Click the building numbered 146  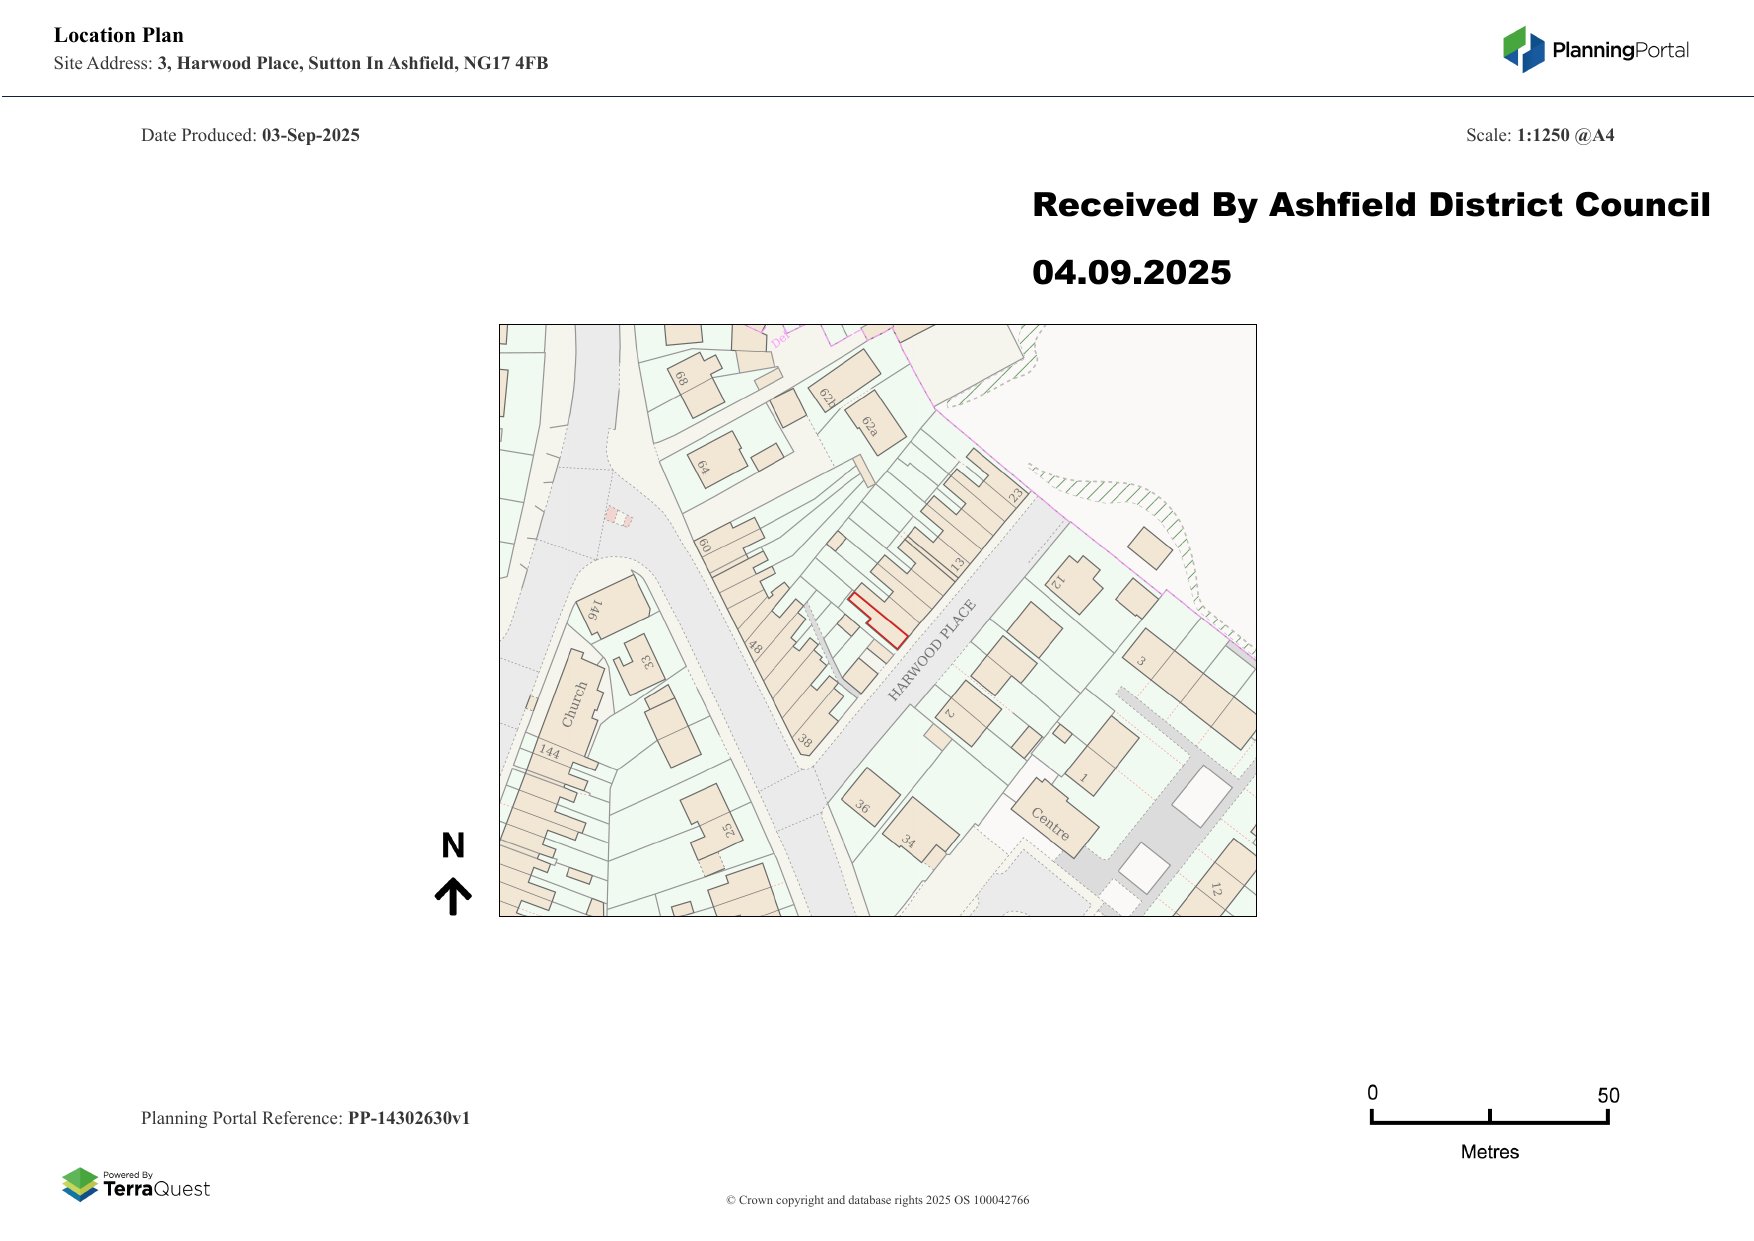612,606
